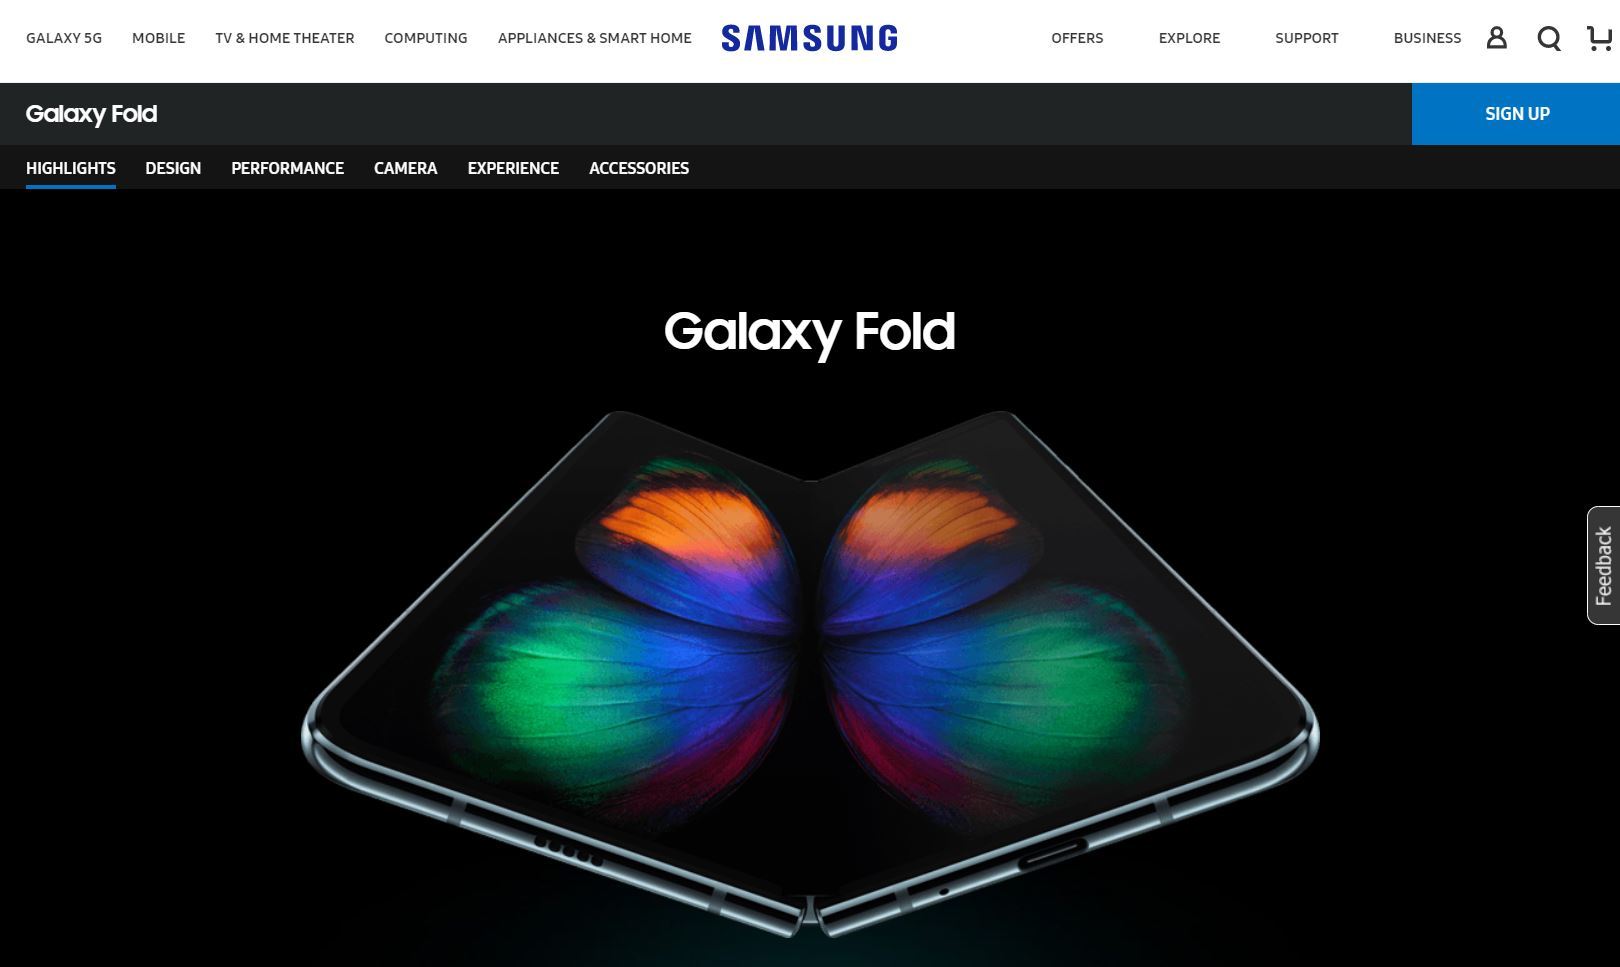Image resolution: width=1620 pixels, height=967 pixels.
Task: Switch to the PERFORMANCE tab
Action: point(287,168)
